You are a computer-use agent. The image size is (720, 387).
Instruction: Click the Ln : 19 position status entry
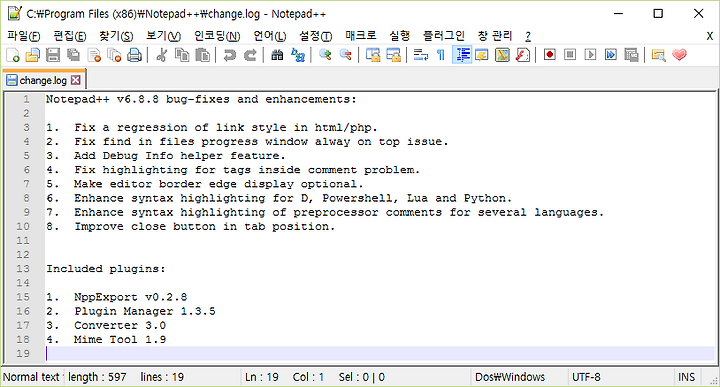pyautogui.click(x=262, y=377)
